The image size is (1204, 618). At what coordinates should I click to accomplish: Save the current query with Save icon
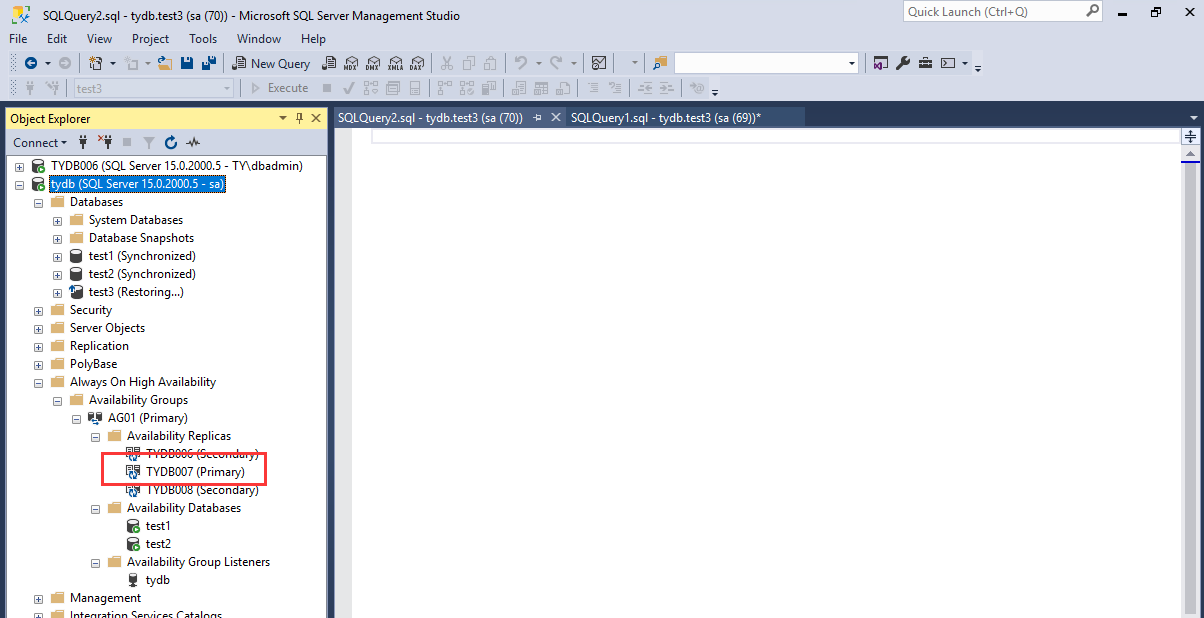(x=187, y=63)
